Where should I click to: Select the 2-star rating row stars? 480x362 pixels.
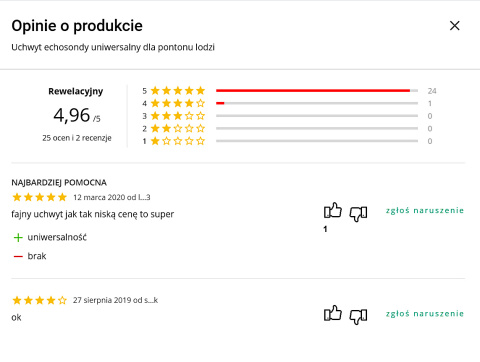point(178,128)
